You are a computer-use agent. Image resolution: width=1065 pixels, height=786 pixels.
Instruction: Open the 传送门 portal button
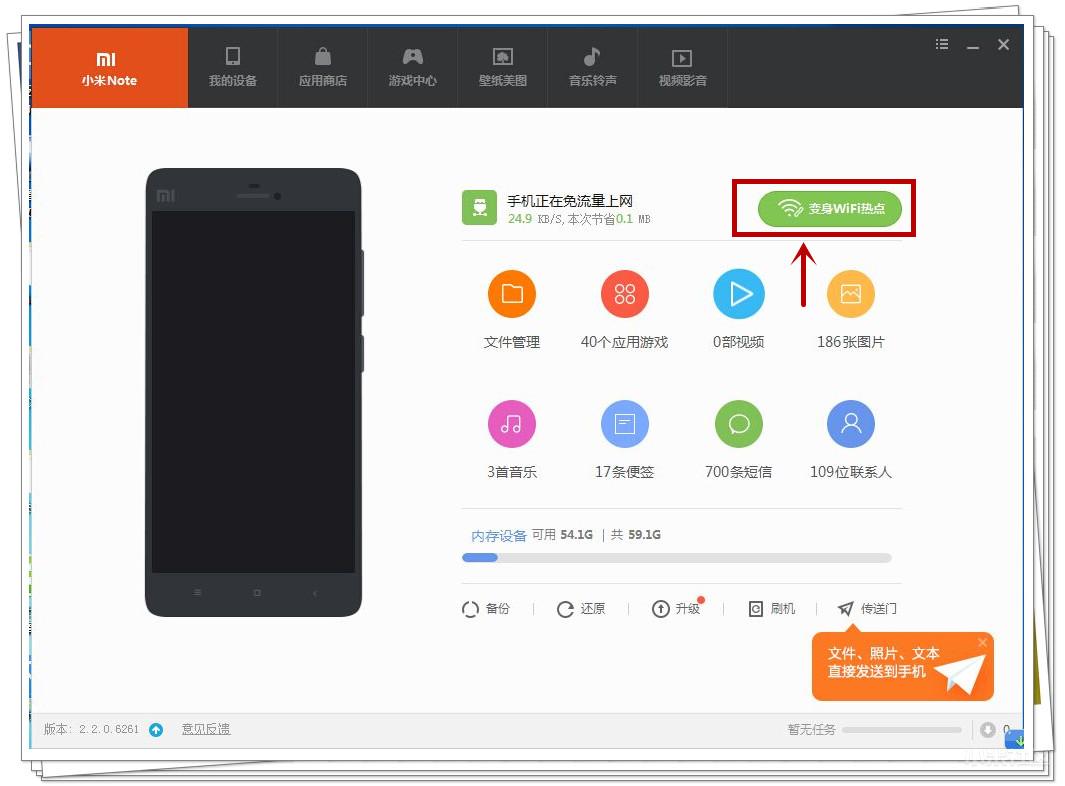pyautogui.click(x=867, y=609)
